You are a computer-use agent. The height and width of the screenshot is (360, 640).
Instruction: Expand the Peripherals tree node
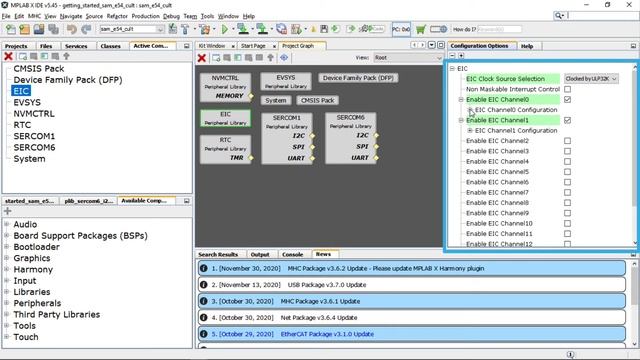(7, 303)
